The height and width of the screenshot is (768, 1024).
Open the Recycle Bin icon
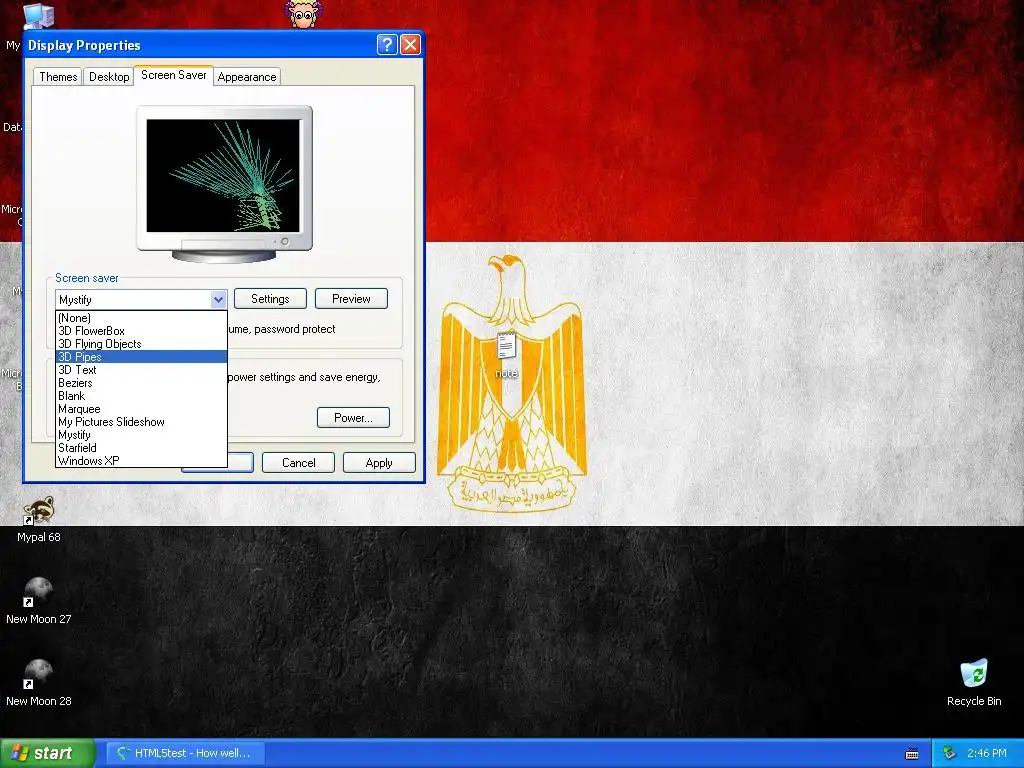coord(974,683)
